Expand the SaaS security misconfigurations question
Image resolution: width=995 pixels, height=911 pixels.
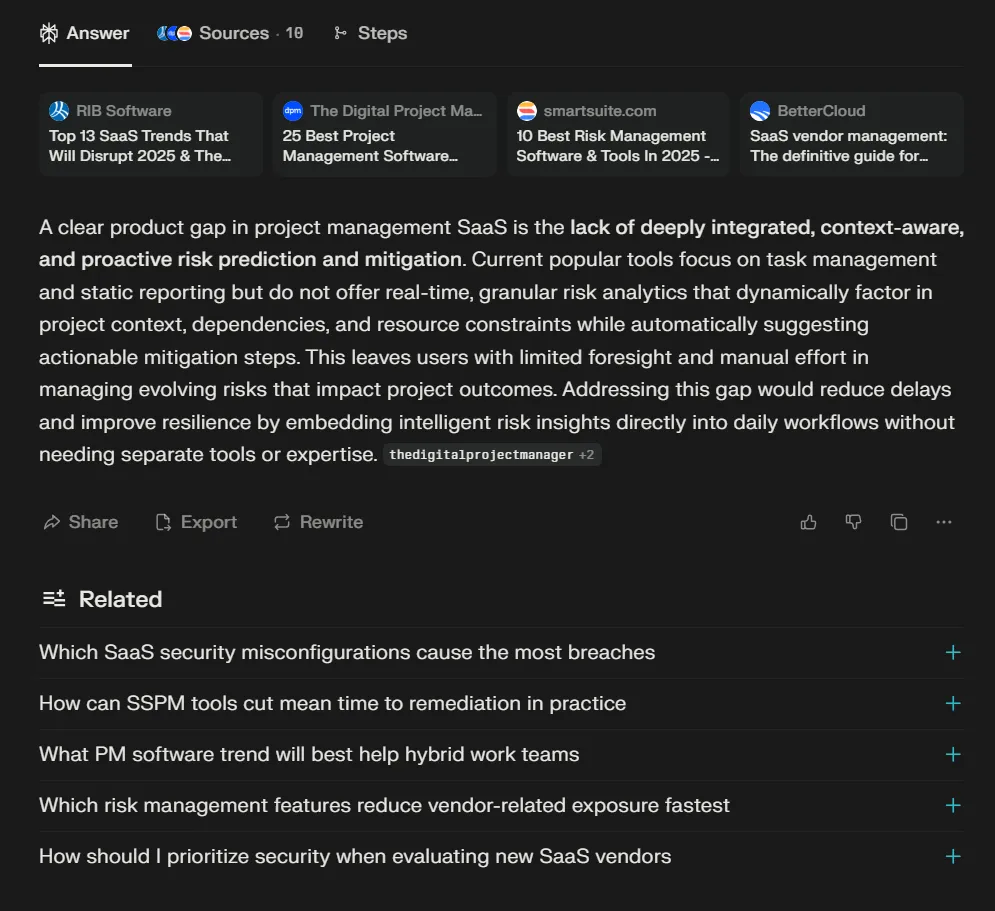(x=953, y=652)
